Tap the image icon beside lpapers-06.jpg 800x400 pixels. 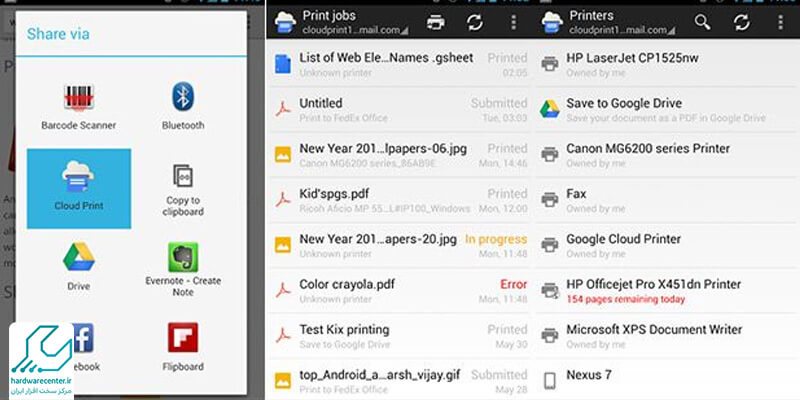[x=283, y=155]
